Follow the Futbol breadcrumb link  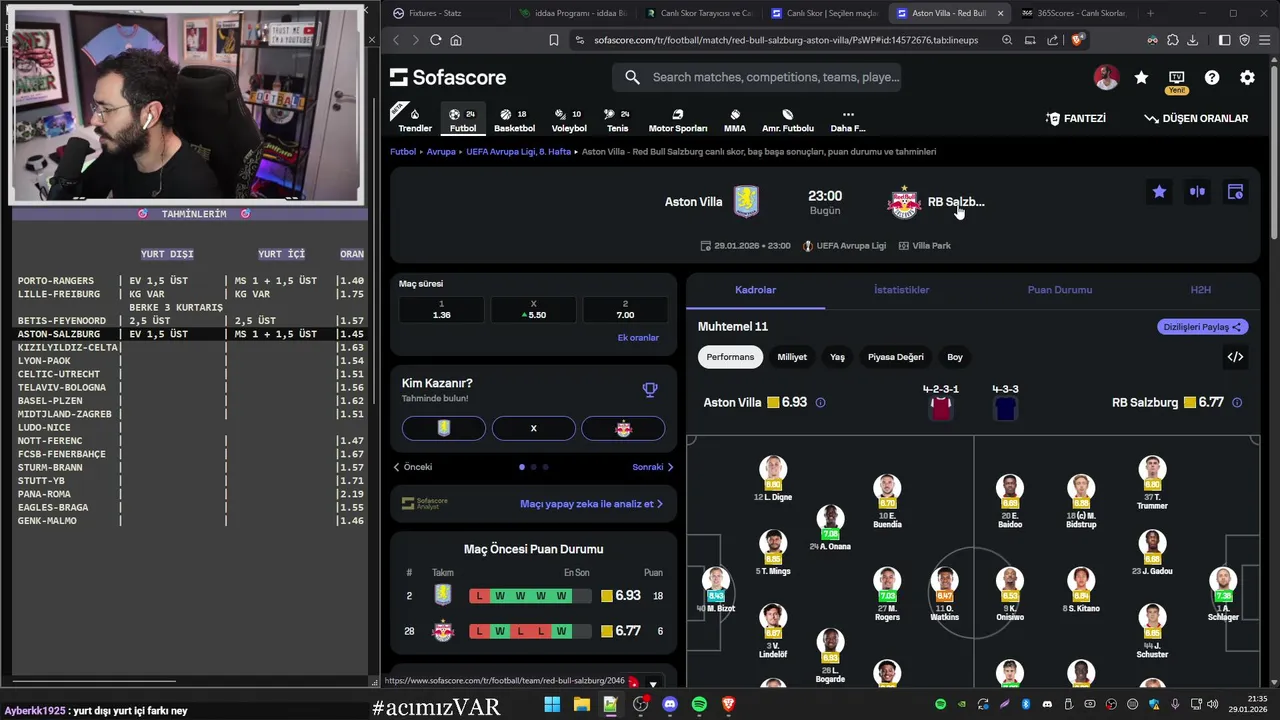[403, 152]
